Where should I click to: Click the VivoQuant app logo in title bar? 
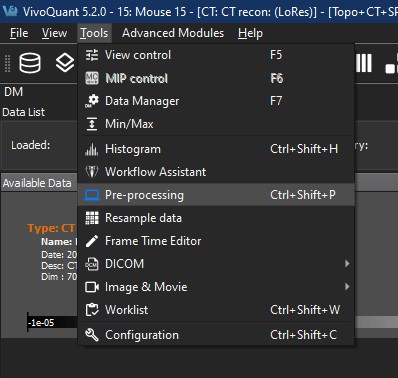[10, 11]
